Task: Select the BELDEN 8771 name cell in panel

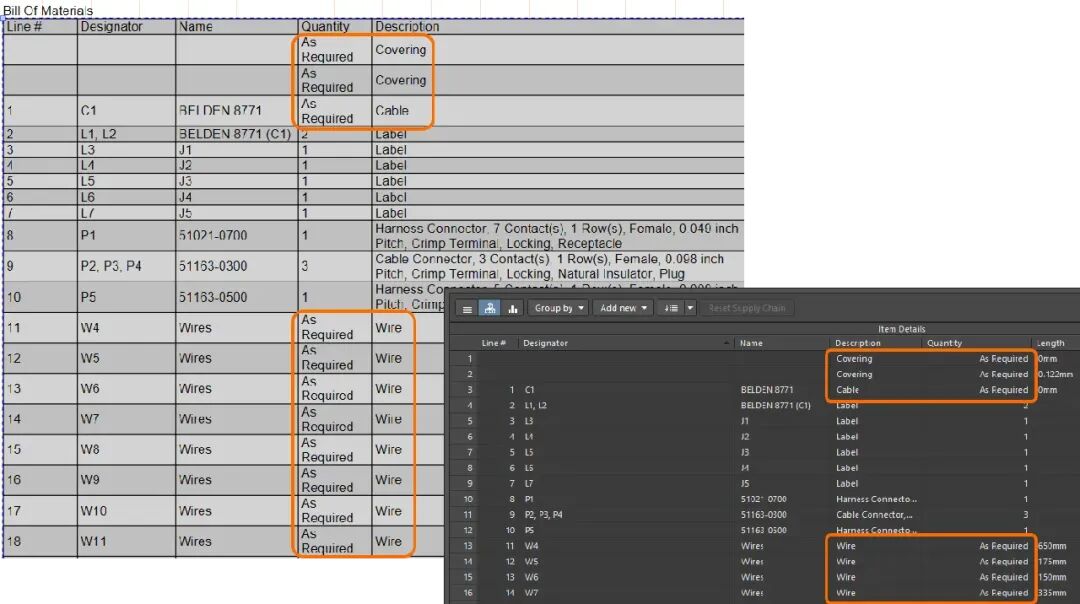Action: pyautogui.click(x=767, y=390)
